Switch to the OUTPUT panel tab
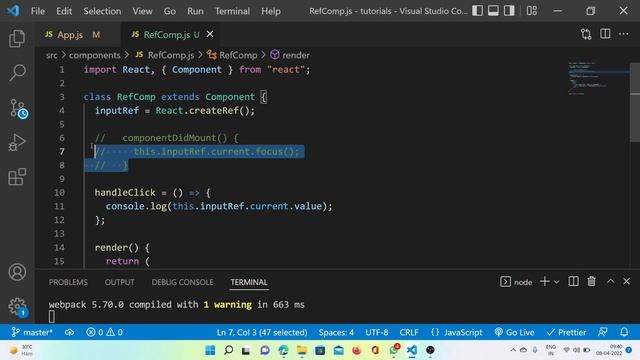Screen dimensions: 640x360 tap(119, 282)
